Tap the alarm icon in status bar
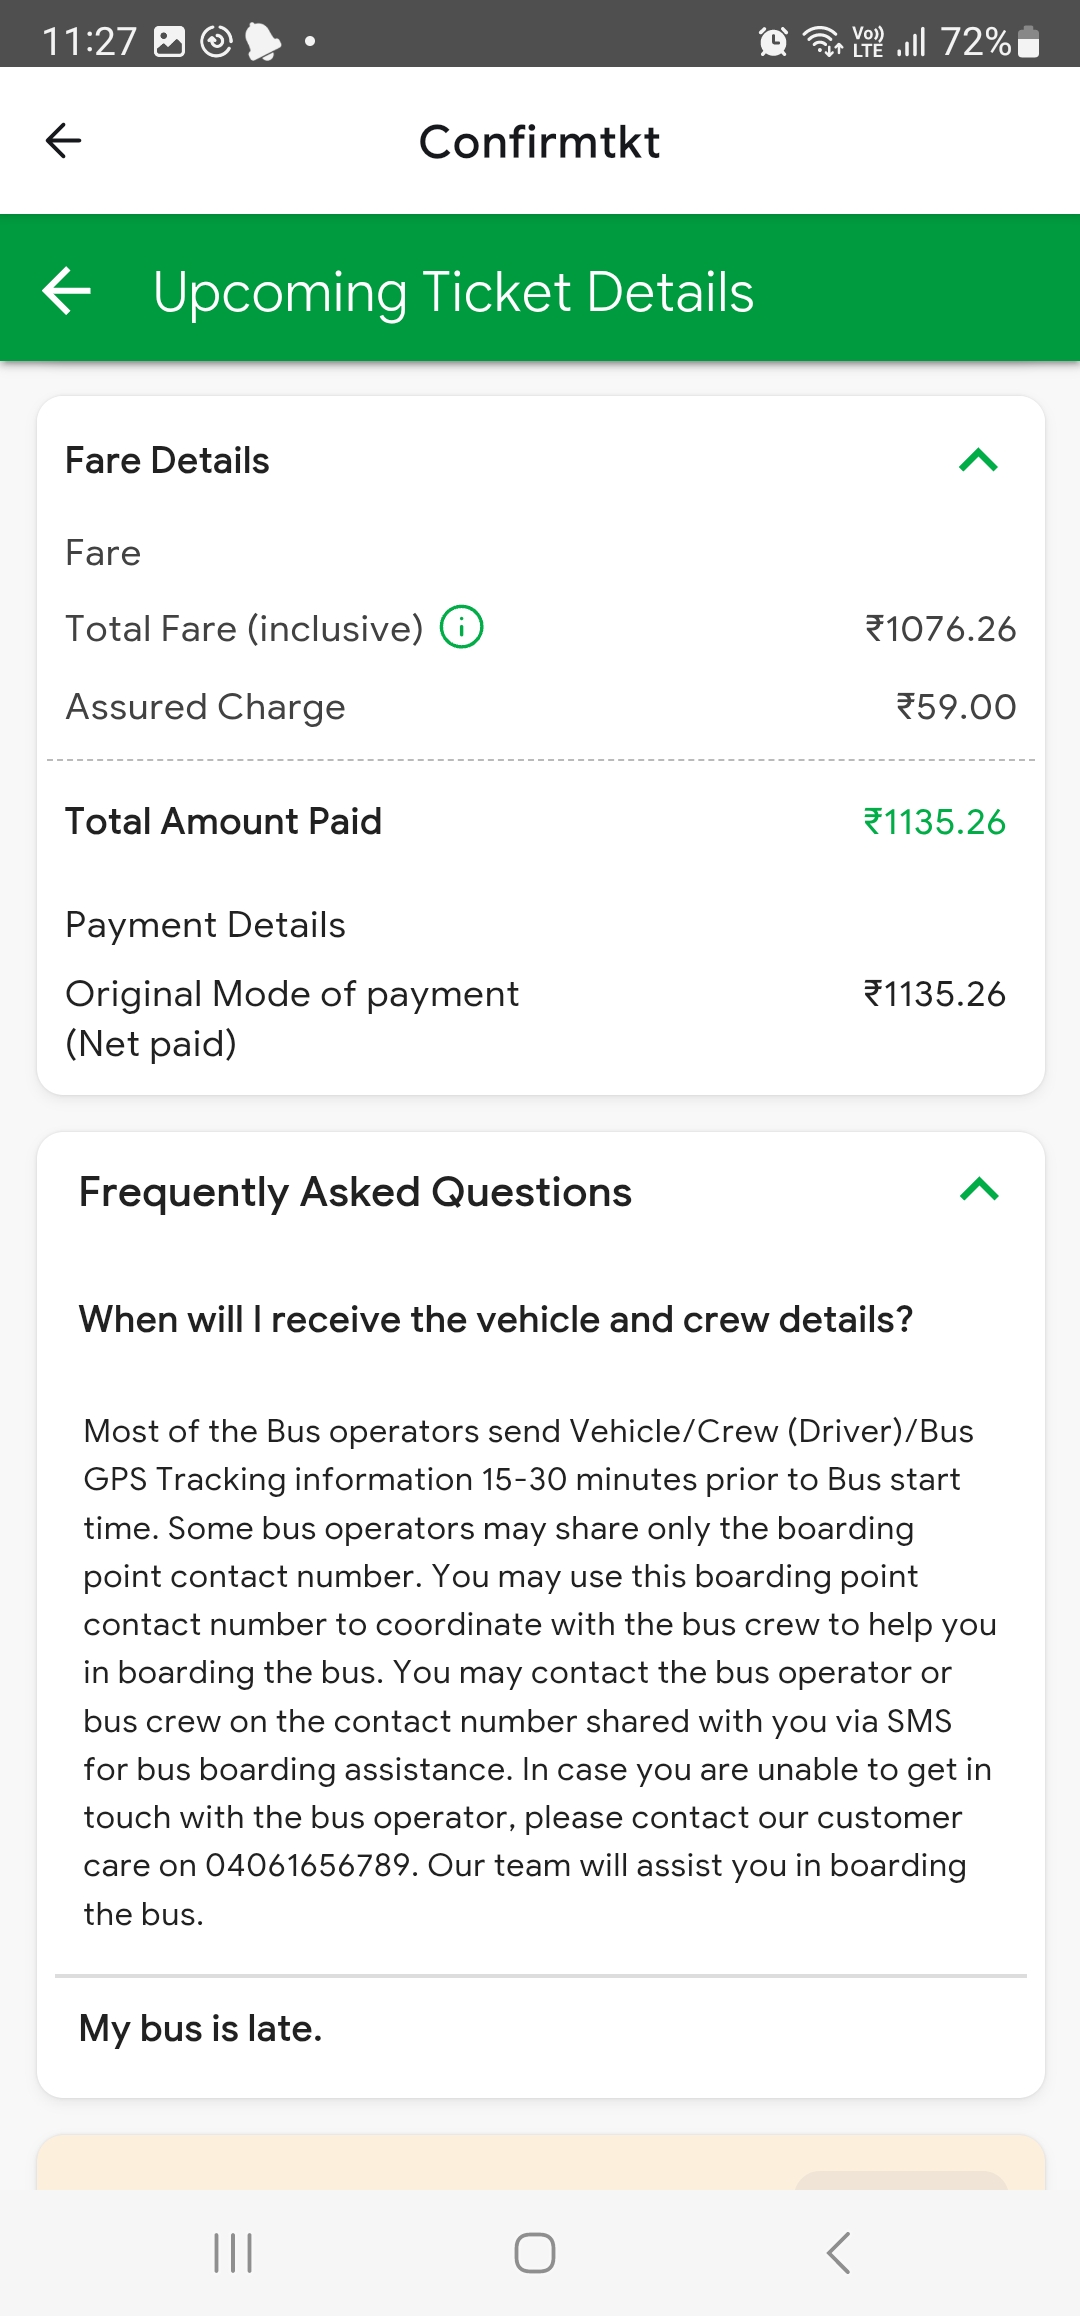Viewport: 1080px width, 2316px height. point(773,41)
